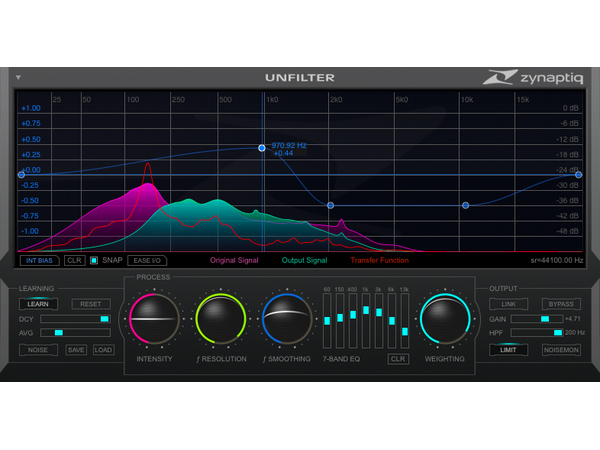600x450 pixels.
Task: Adjust the 1k EQ band fader
Action: tap(366, 321)
